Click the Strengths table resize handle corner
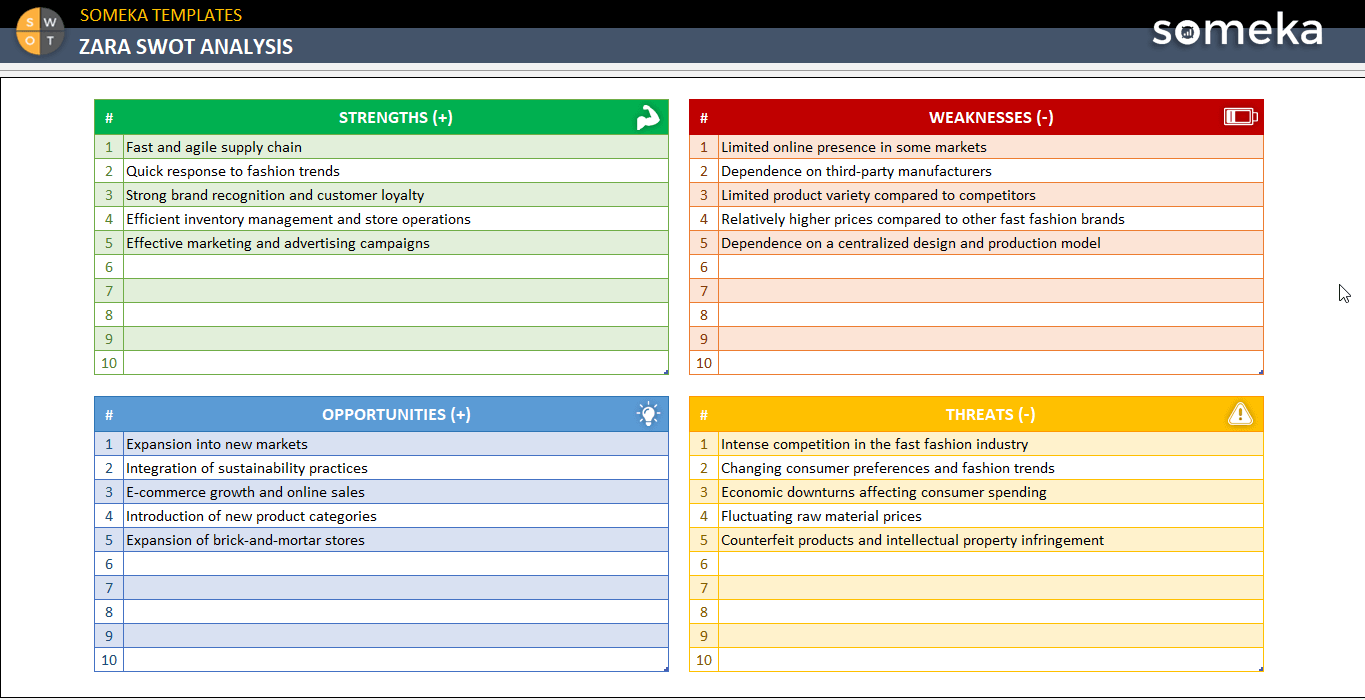Screen dimensions: 1365x700 666,372
